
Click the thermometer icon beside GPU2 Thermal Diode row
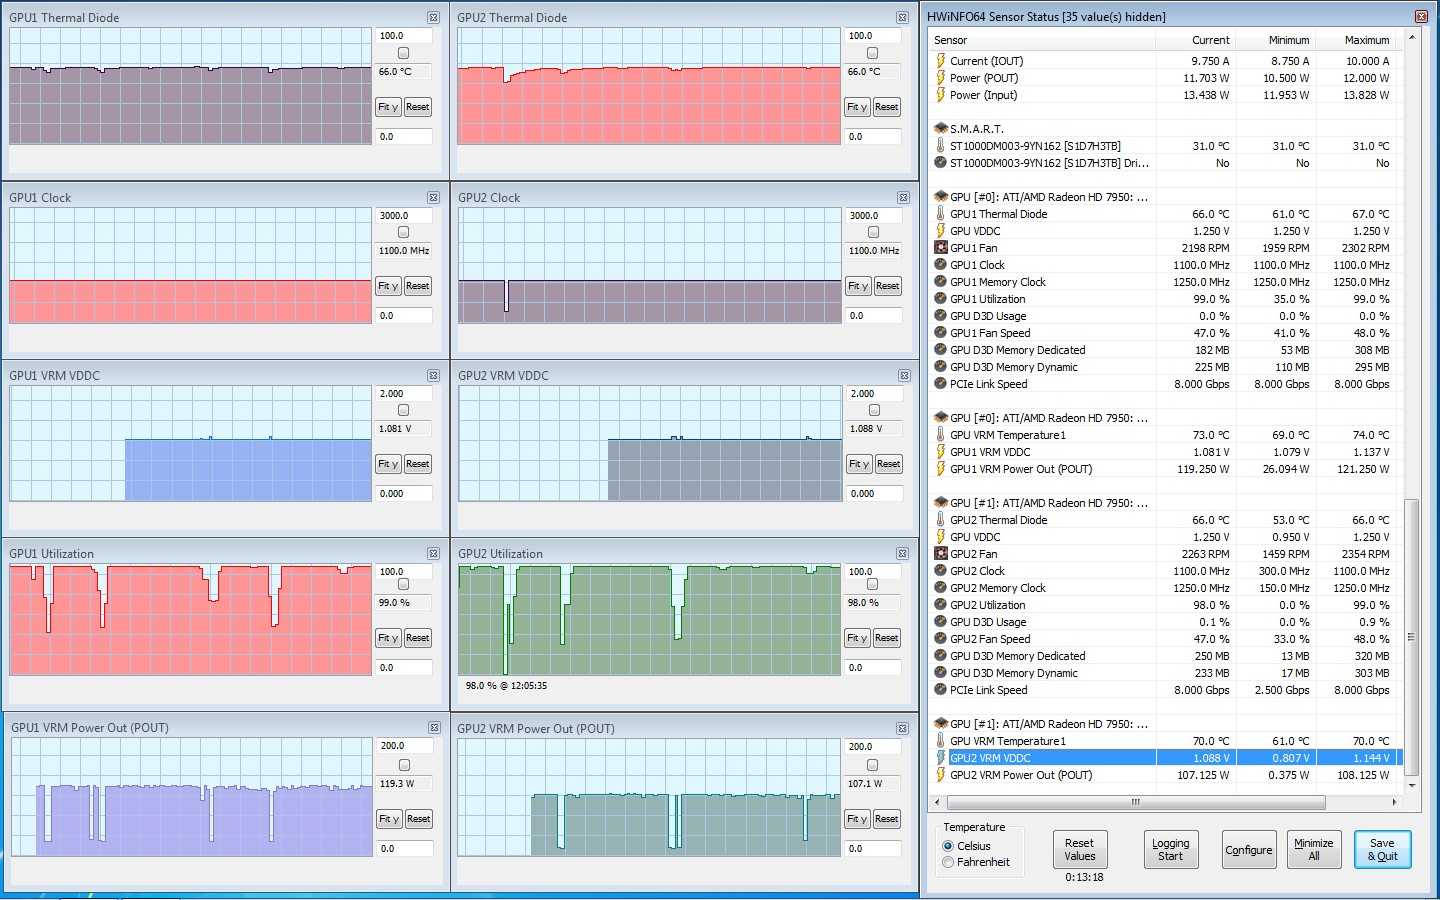click(x=940, y=520)
